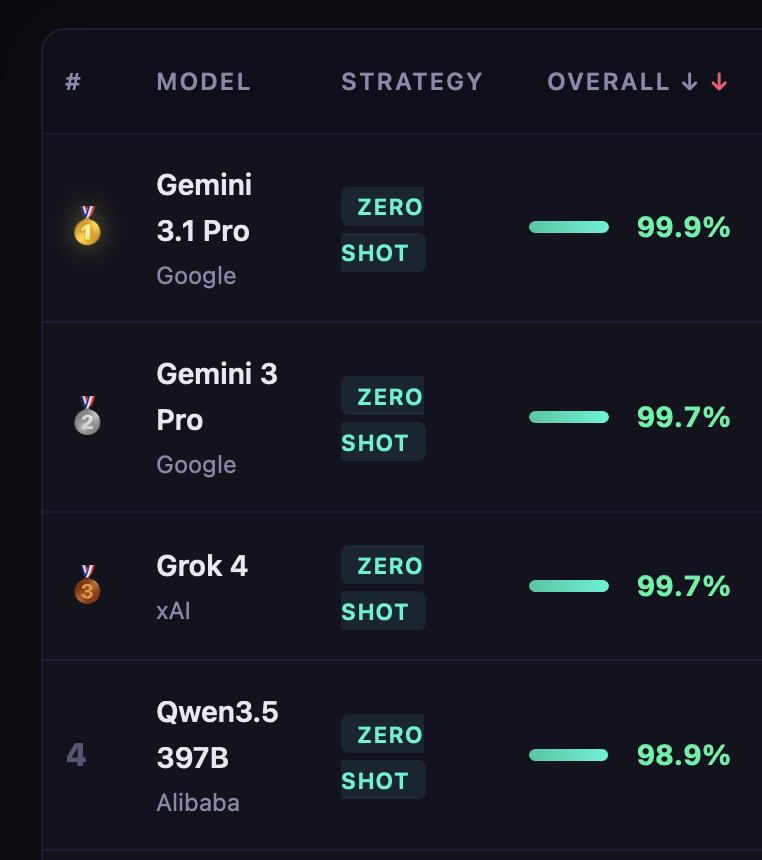Click the score bar in the Qwen3.5 row
Image resolution: width=762 pixels, height=860 pixels.
(x=569, y=755)
